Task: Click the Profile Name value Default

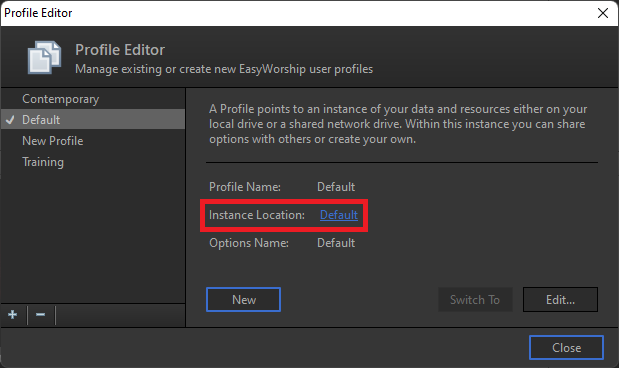Action: click(x=336, y=187)
